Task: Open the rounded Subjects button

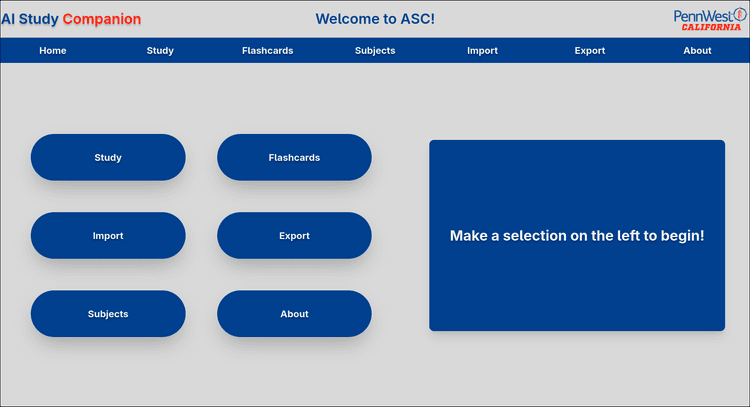Action: coord(108,314)
